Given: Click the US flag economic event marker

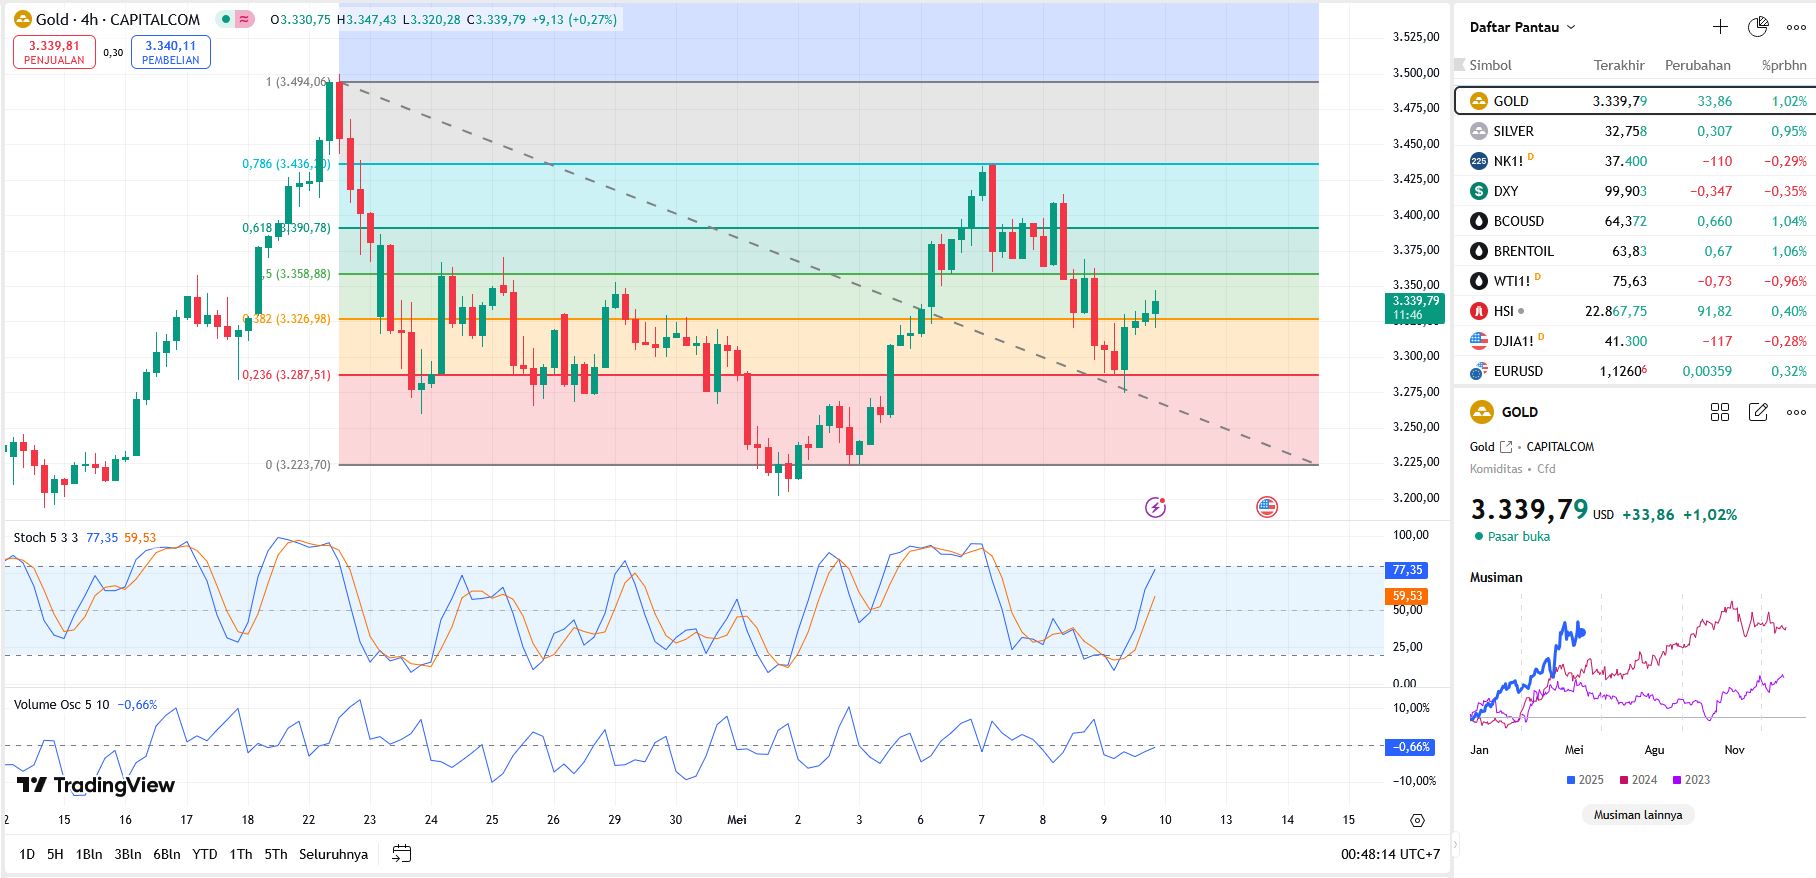Looking at the screenshot, I should tap(1267, 507).
